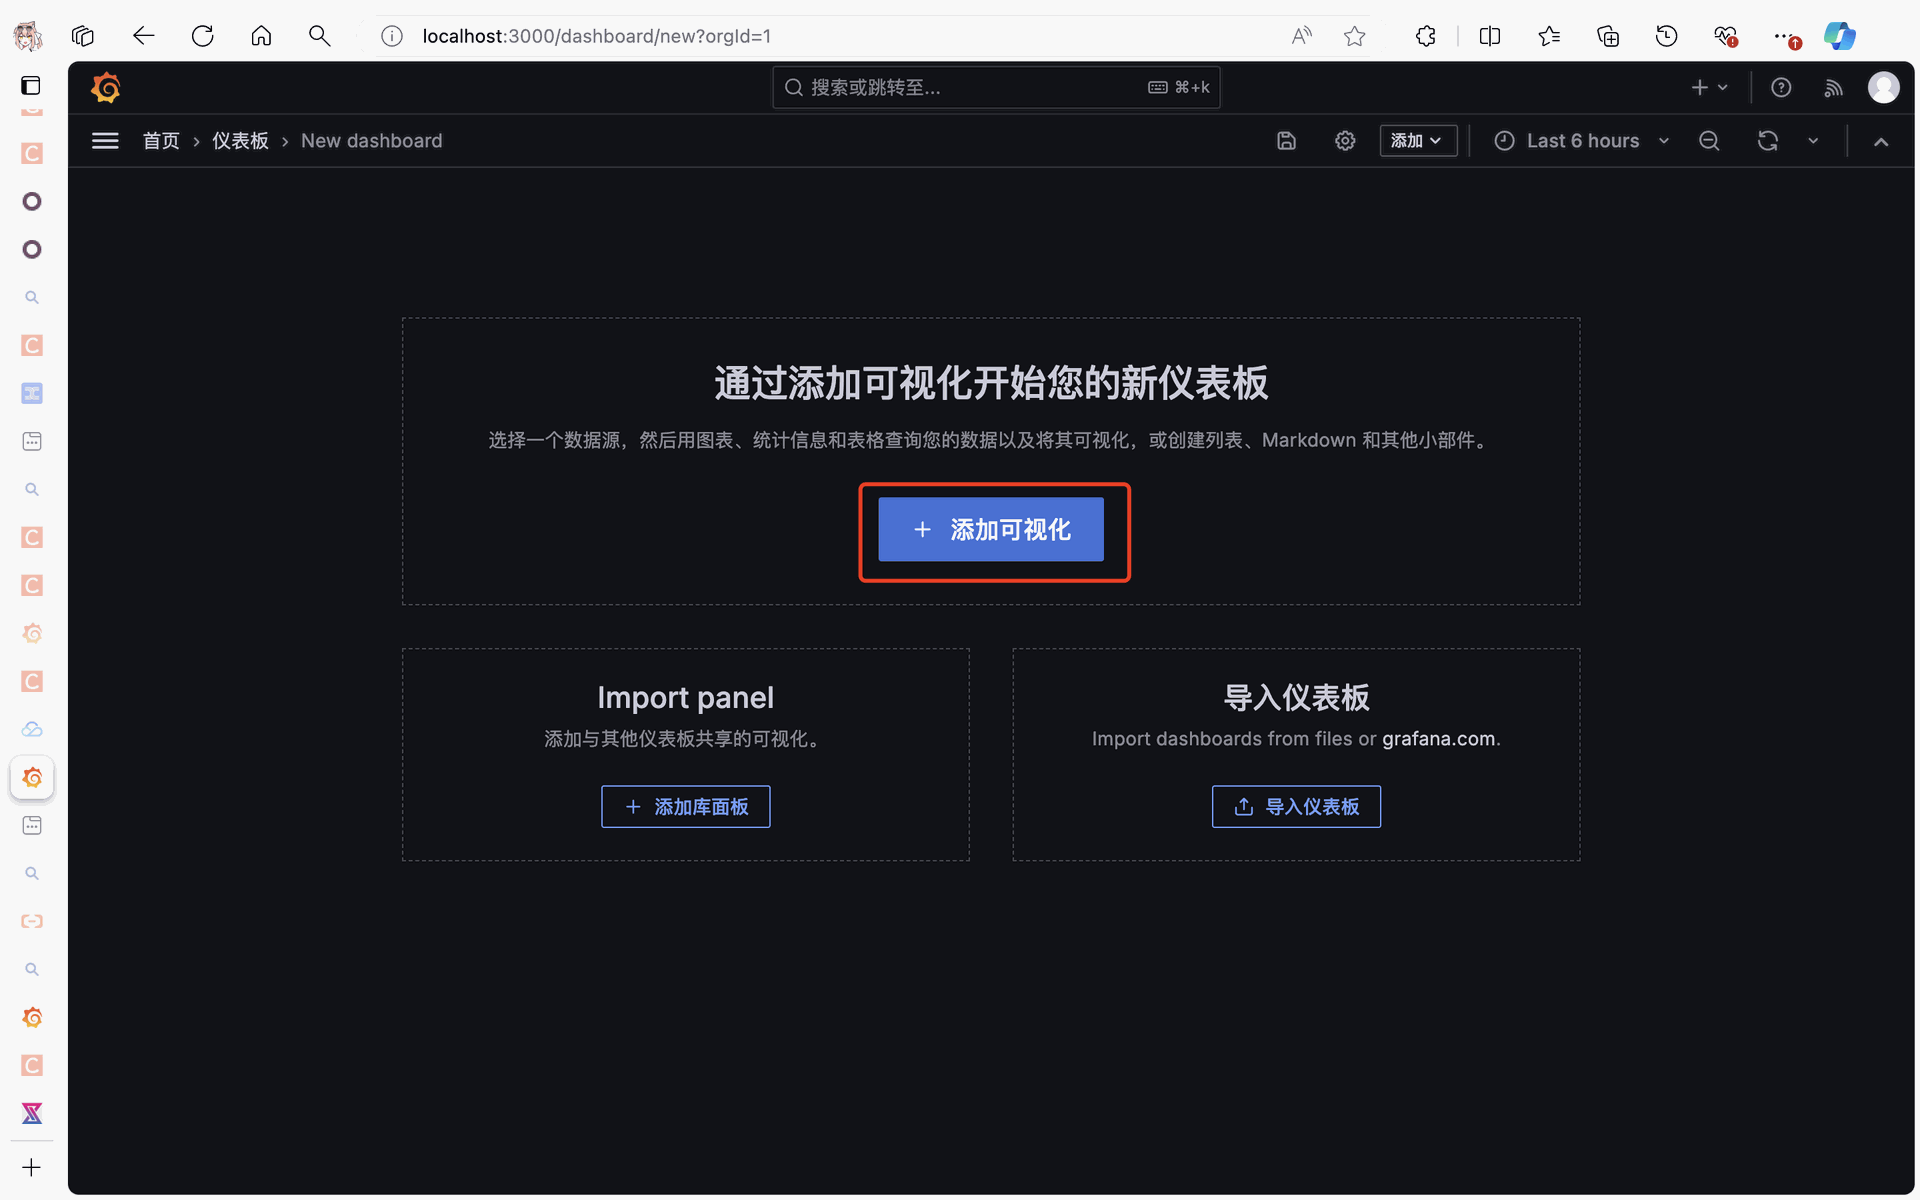Go to the browser home page
Screen dimensions: 1920x1200
pyautogui.click(x=261, y=36)
